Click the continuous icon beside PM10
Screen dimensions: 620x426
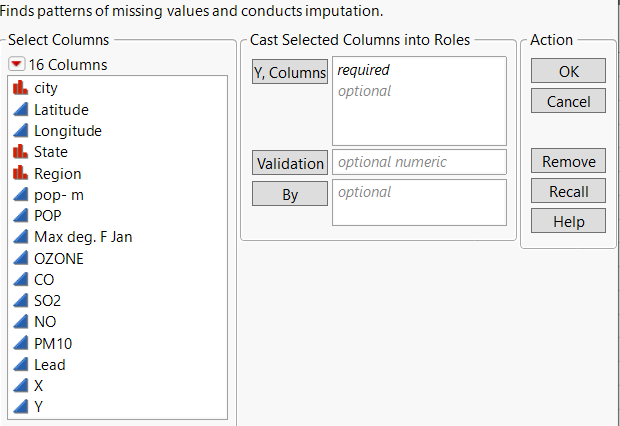(20, 343)
